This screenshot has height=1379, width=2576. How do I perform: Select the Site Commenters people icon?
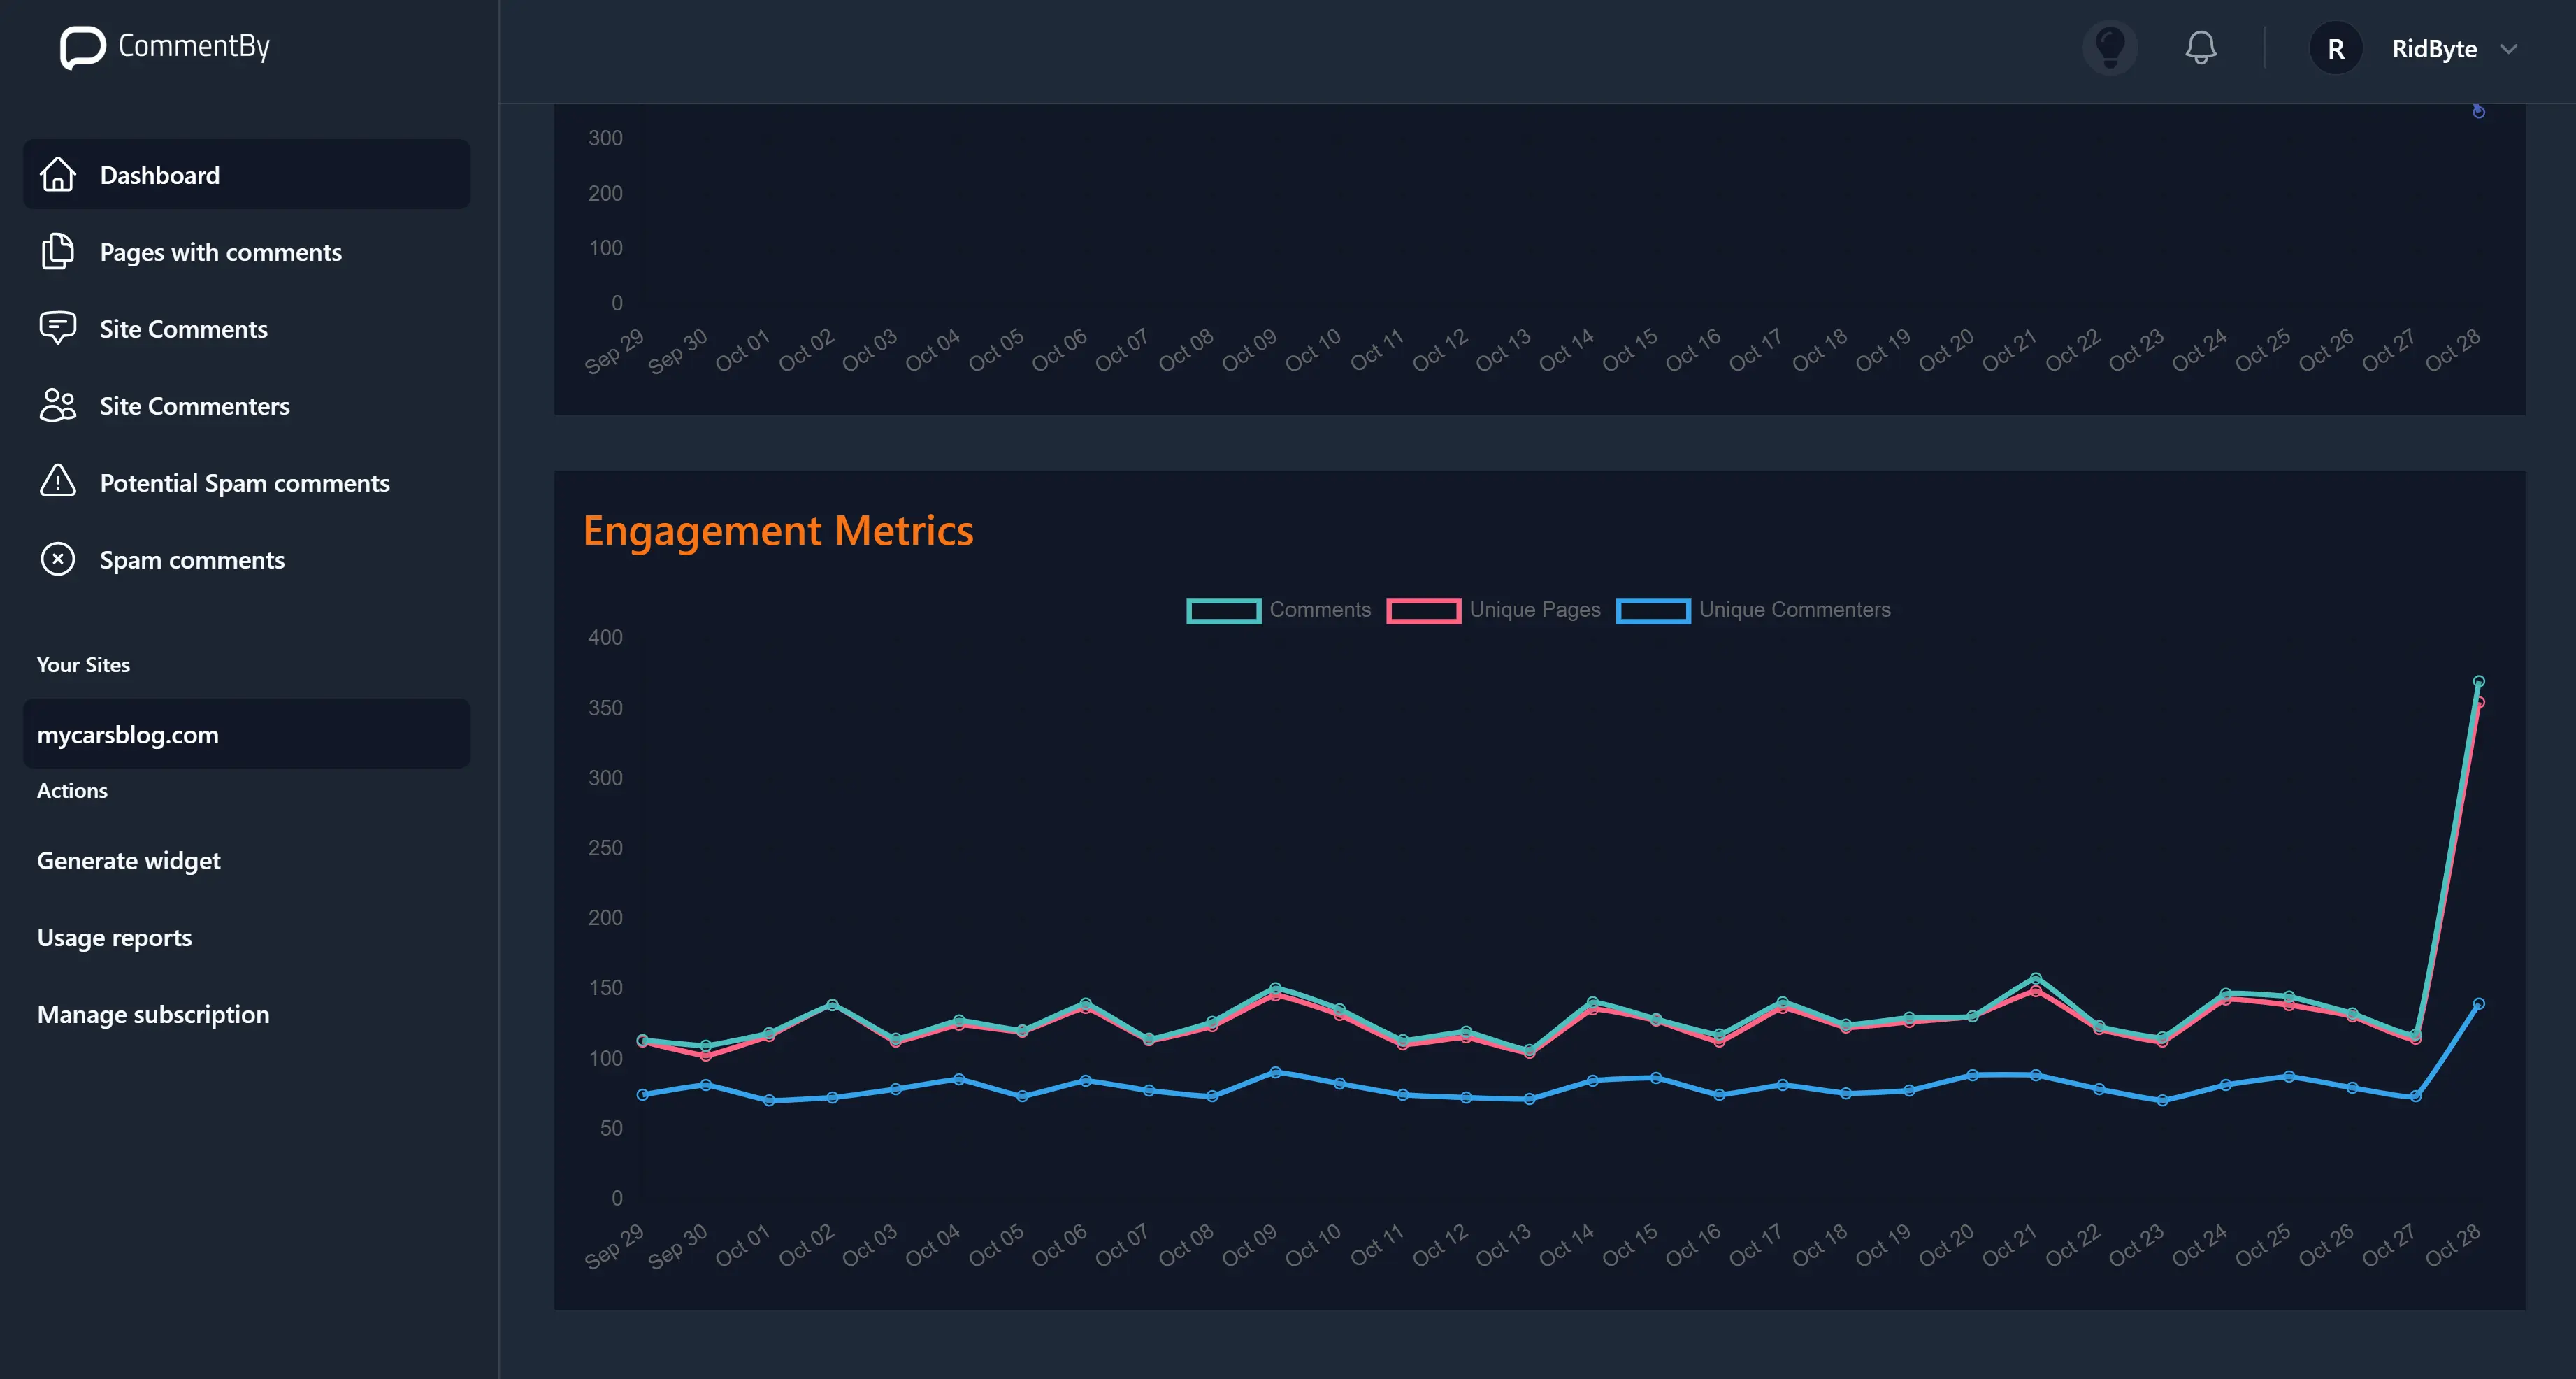tap(57, 405)
